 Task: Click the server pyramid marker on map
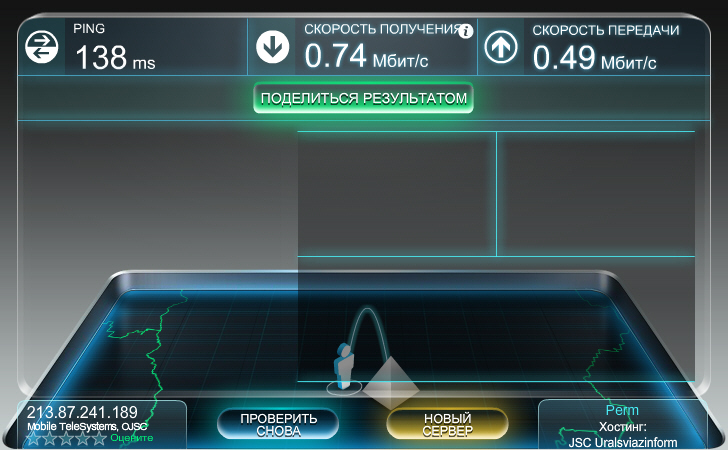[x=389, y=378]
